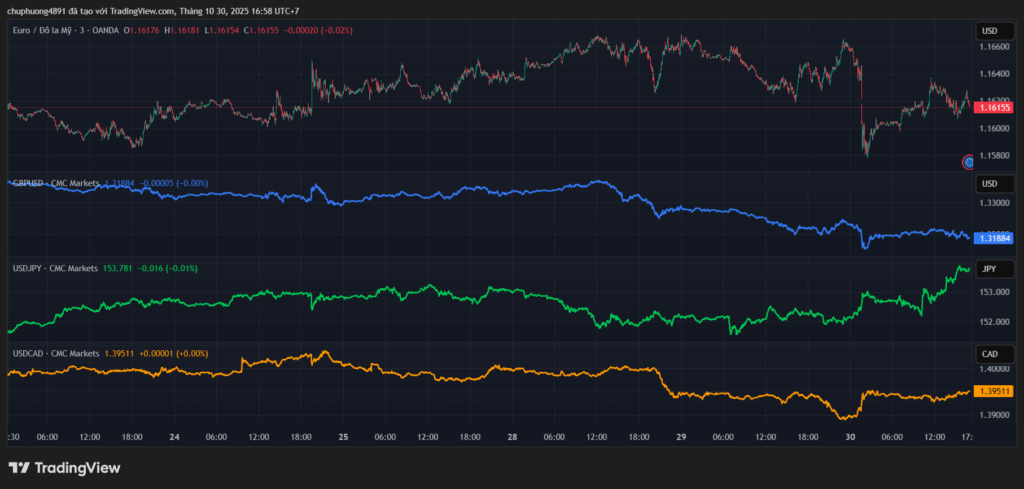Image resolution: width=1024 pixels, height=489 pixels.
Task: Click date 30 on the time axis
Action: 850,437
